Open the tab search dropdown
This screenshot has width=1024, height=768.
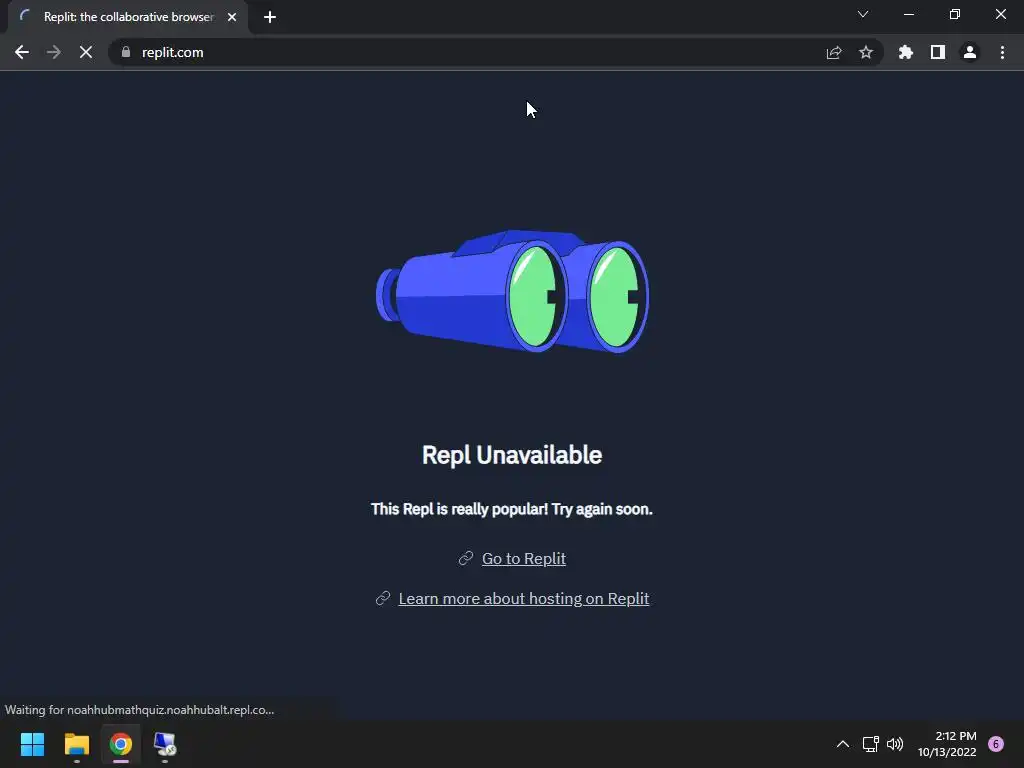click(863, 14)
